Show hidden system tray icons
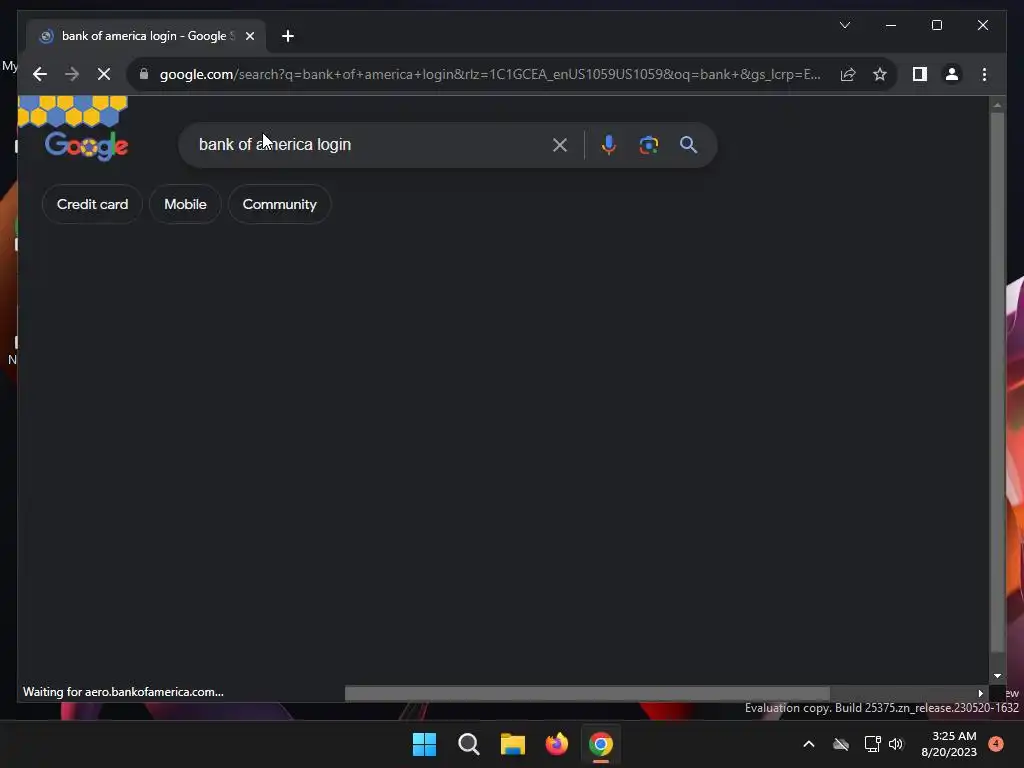The height and width of the screenshot is (768, 1024). (x=808, y=744)
